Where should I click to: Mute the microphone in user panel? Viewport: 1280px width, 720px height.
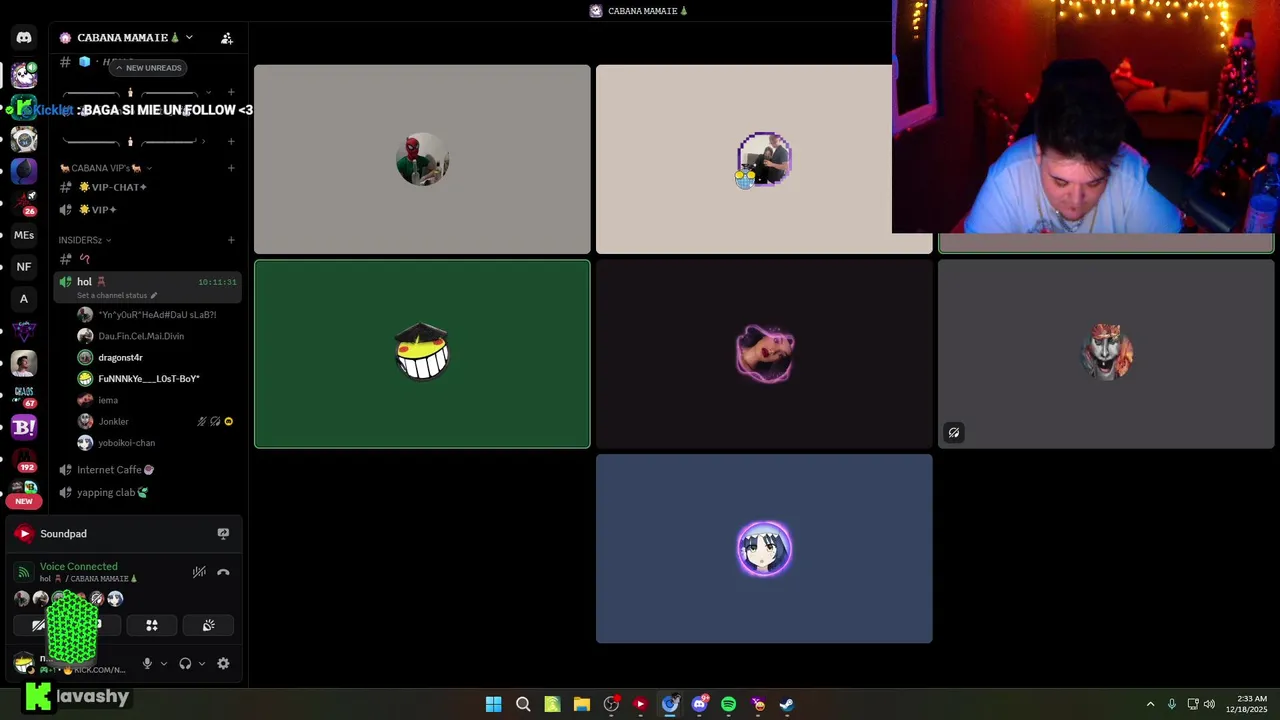click(x=147, y=664)
